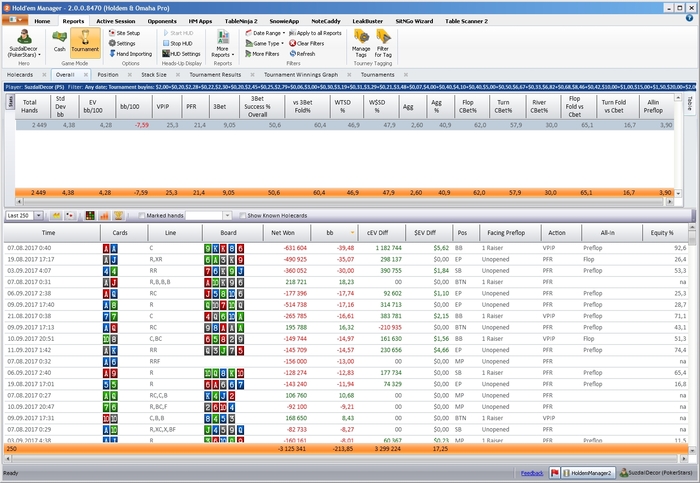Screen dimensions: 700x483
Task: Refresh the report
Action: pyautogui.click(x=302, y=54)
